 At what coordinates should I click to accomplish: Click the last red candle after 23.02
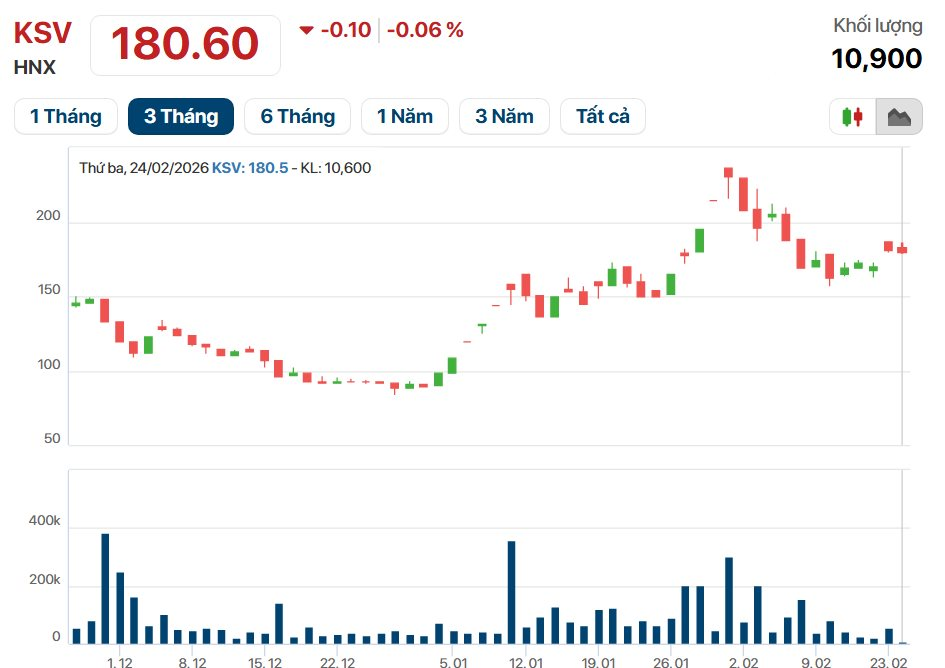902,249
